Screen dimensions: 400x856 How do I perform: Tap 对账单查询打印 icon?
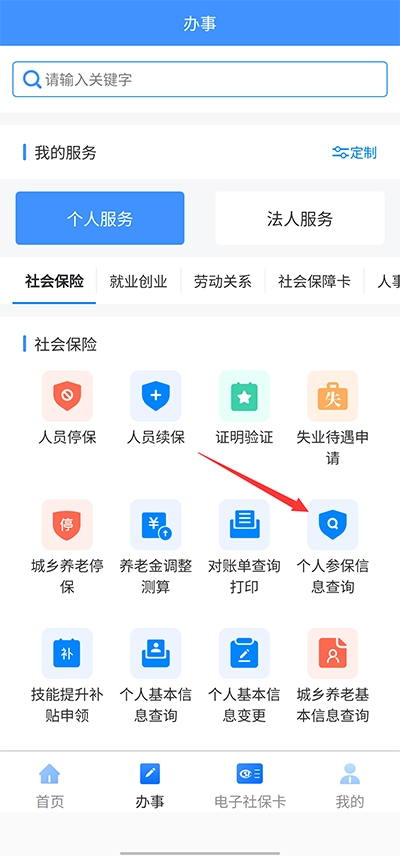click(x=244, y=524)
